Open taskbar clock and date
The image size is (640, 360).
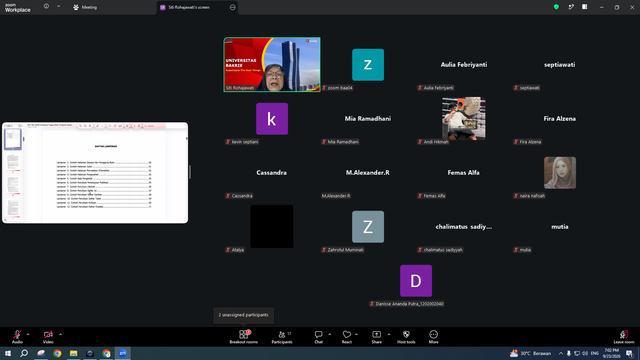[x=611, y=353]
